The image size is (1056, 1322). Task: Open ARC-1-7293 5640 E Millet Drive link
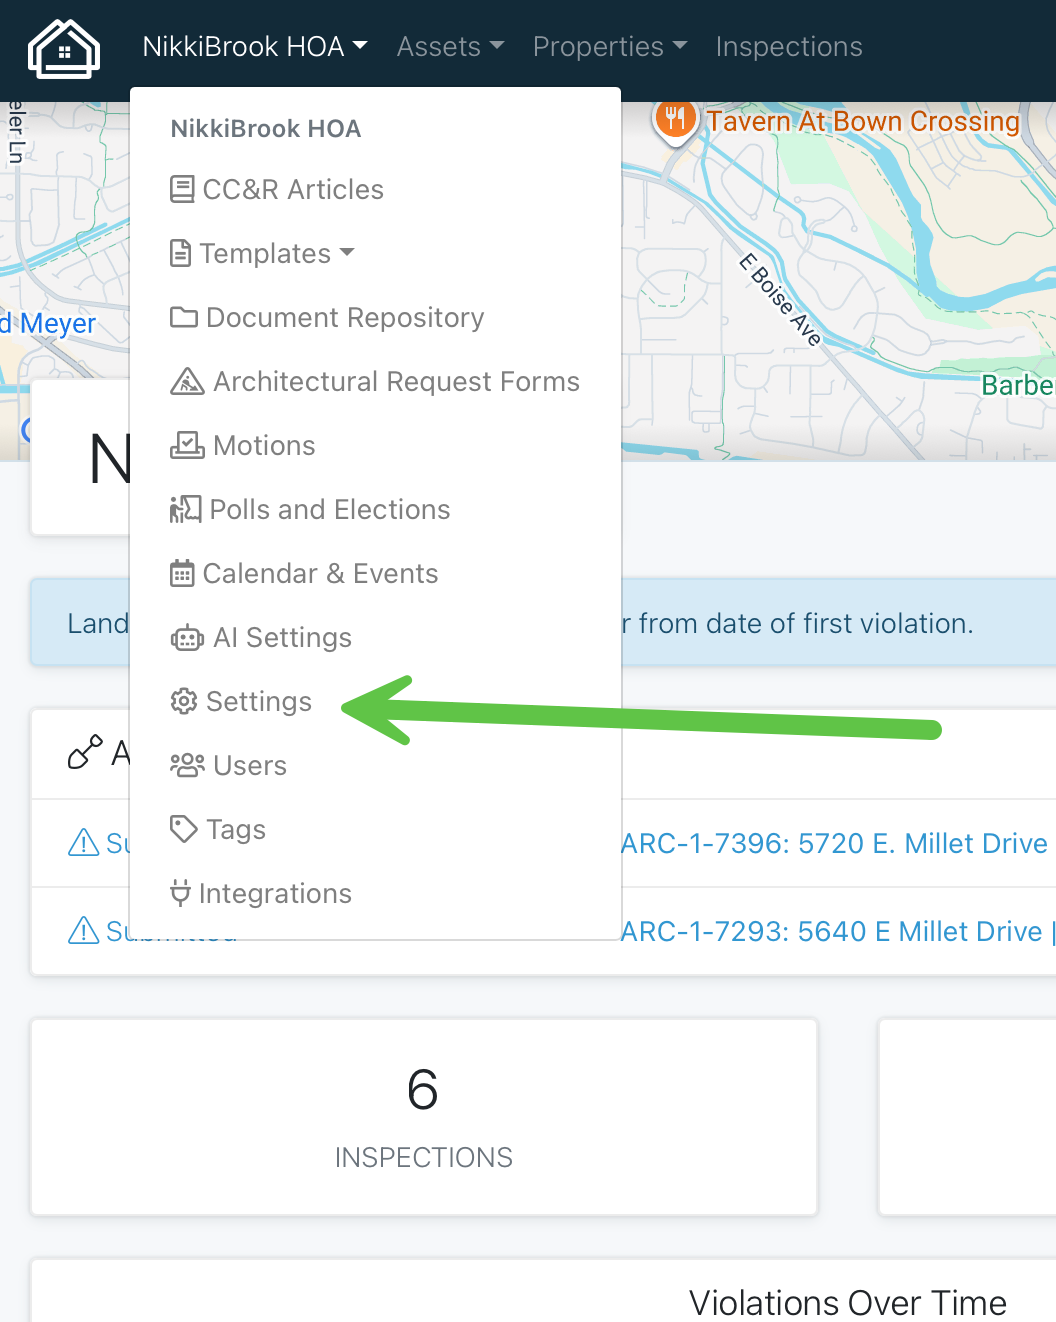[832, 931]
